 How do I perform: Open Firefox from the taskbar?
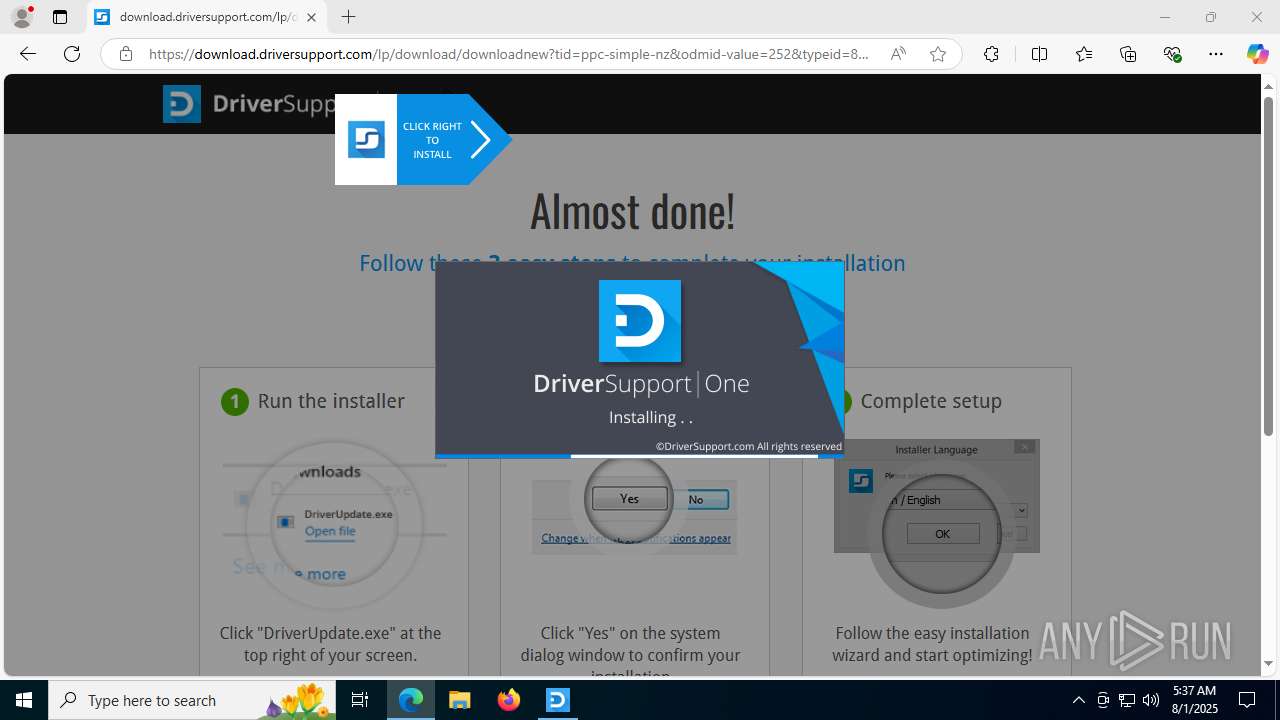click(x=509, y=700)
